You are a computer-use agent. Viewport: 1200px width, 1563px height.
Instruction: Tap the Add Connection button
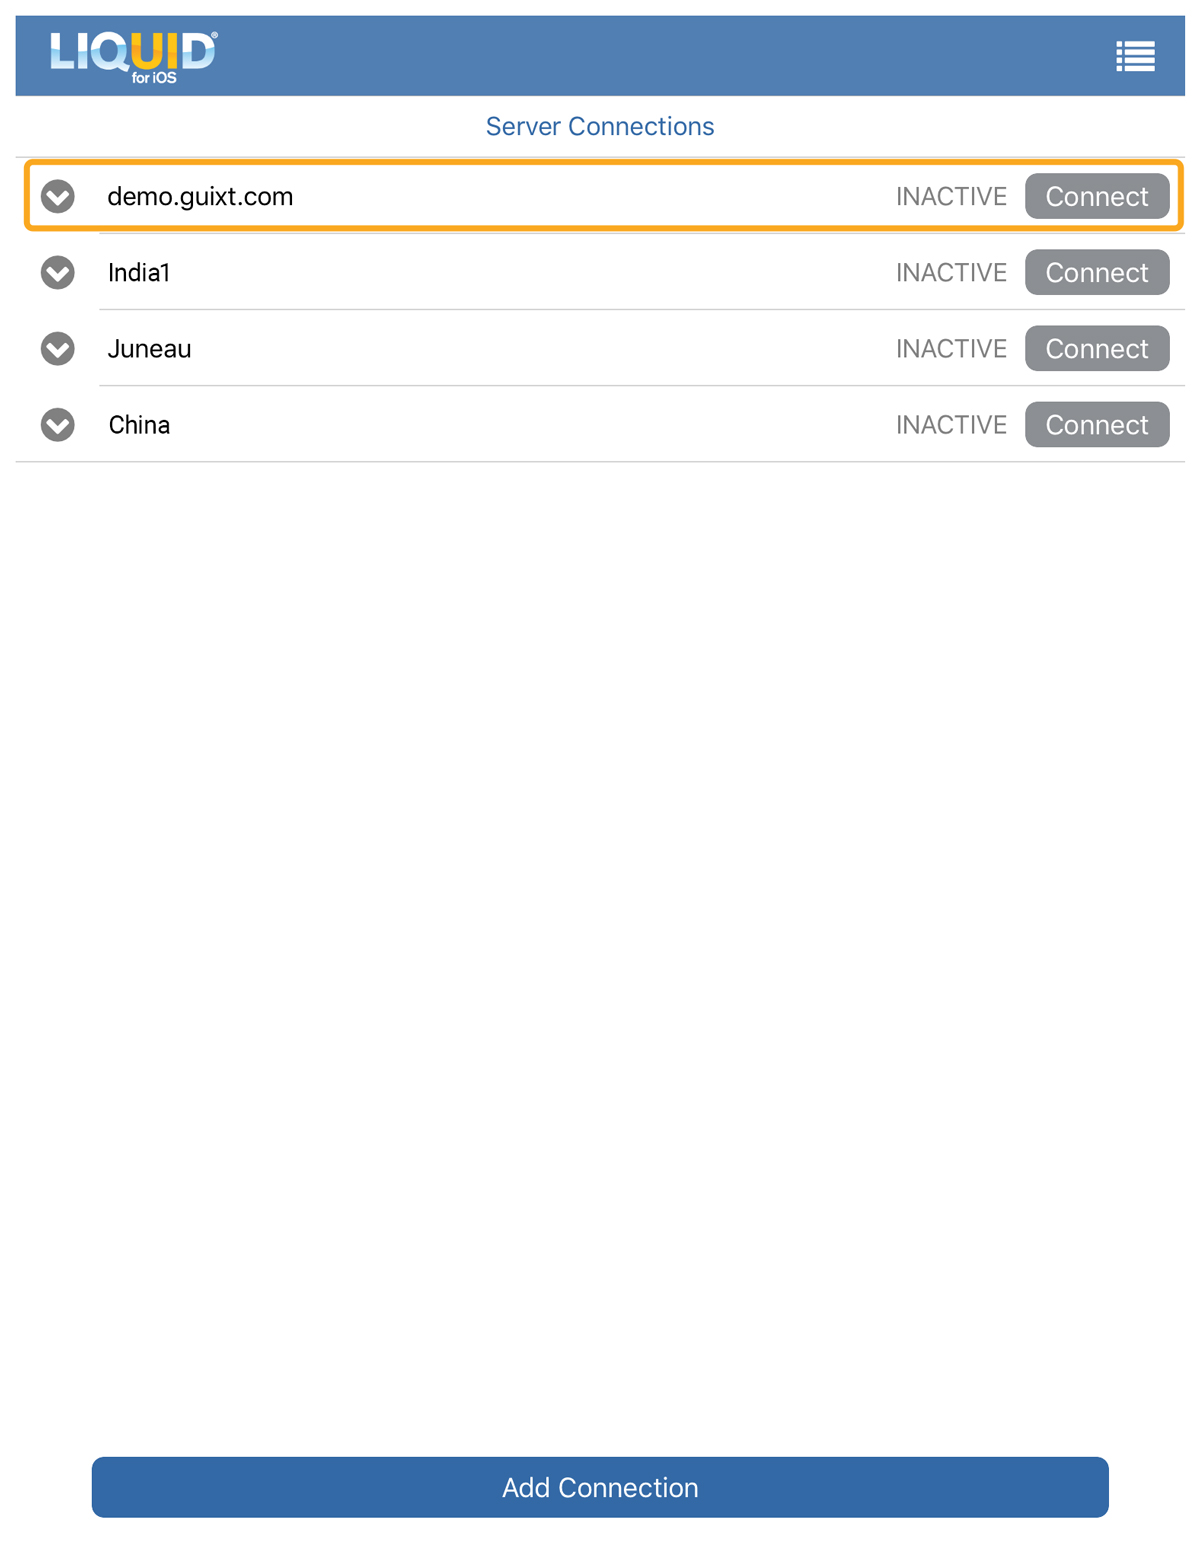point(600,1487)
